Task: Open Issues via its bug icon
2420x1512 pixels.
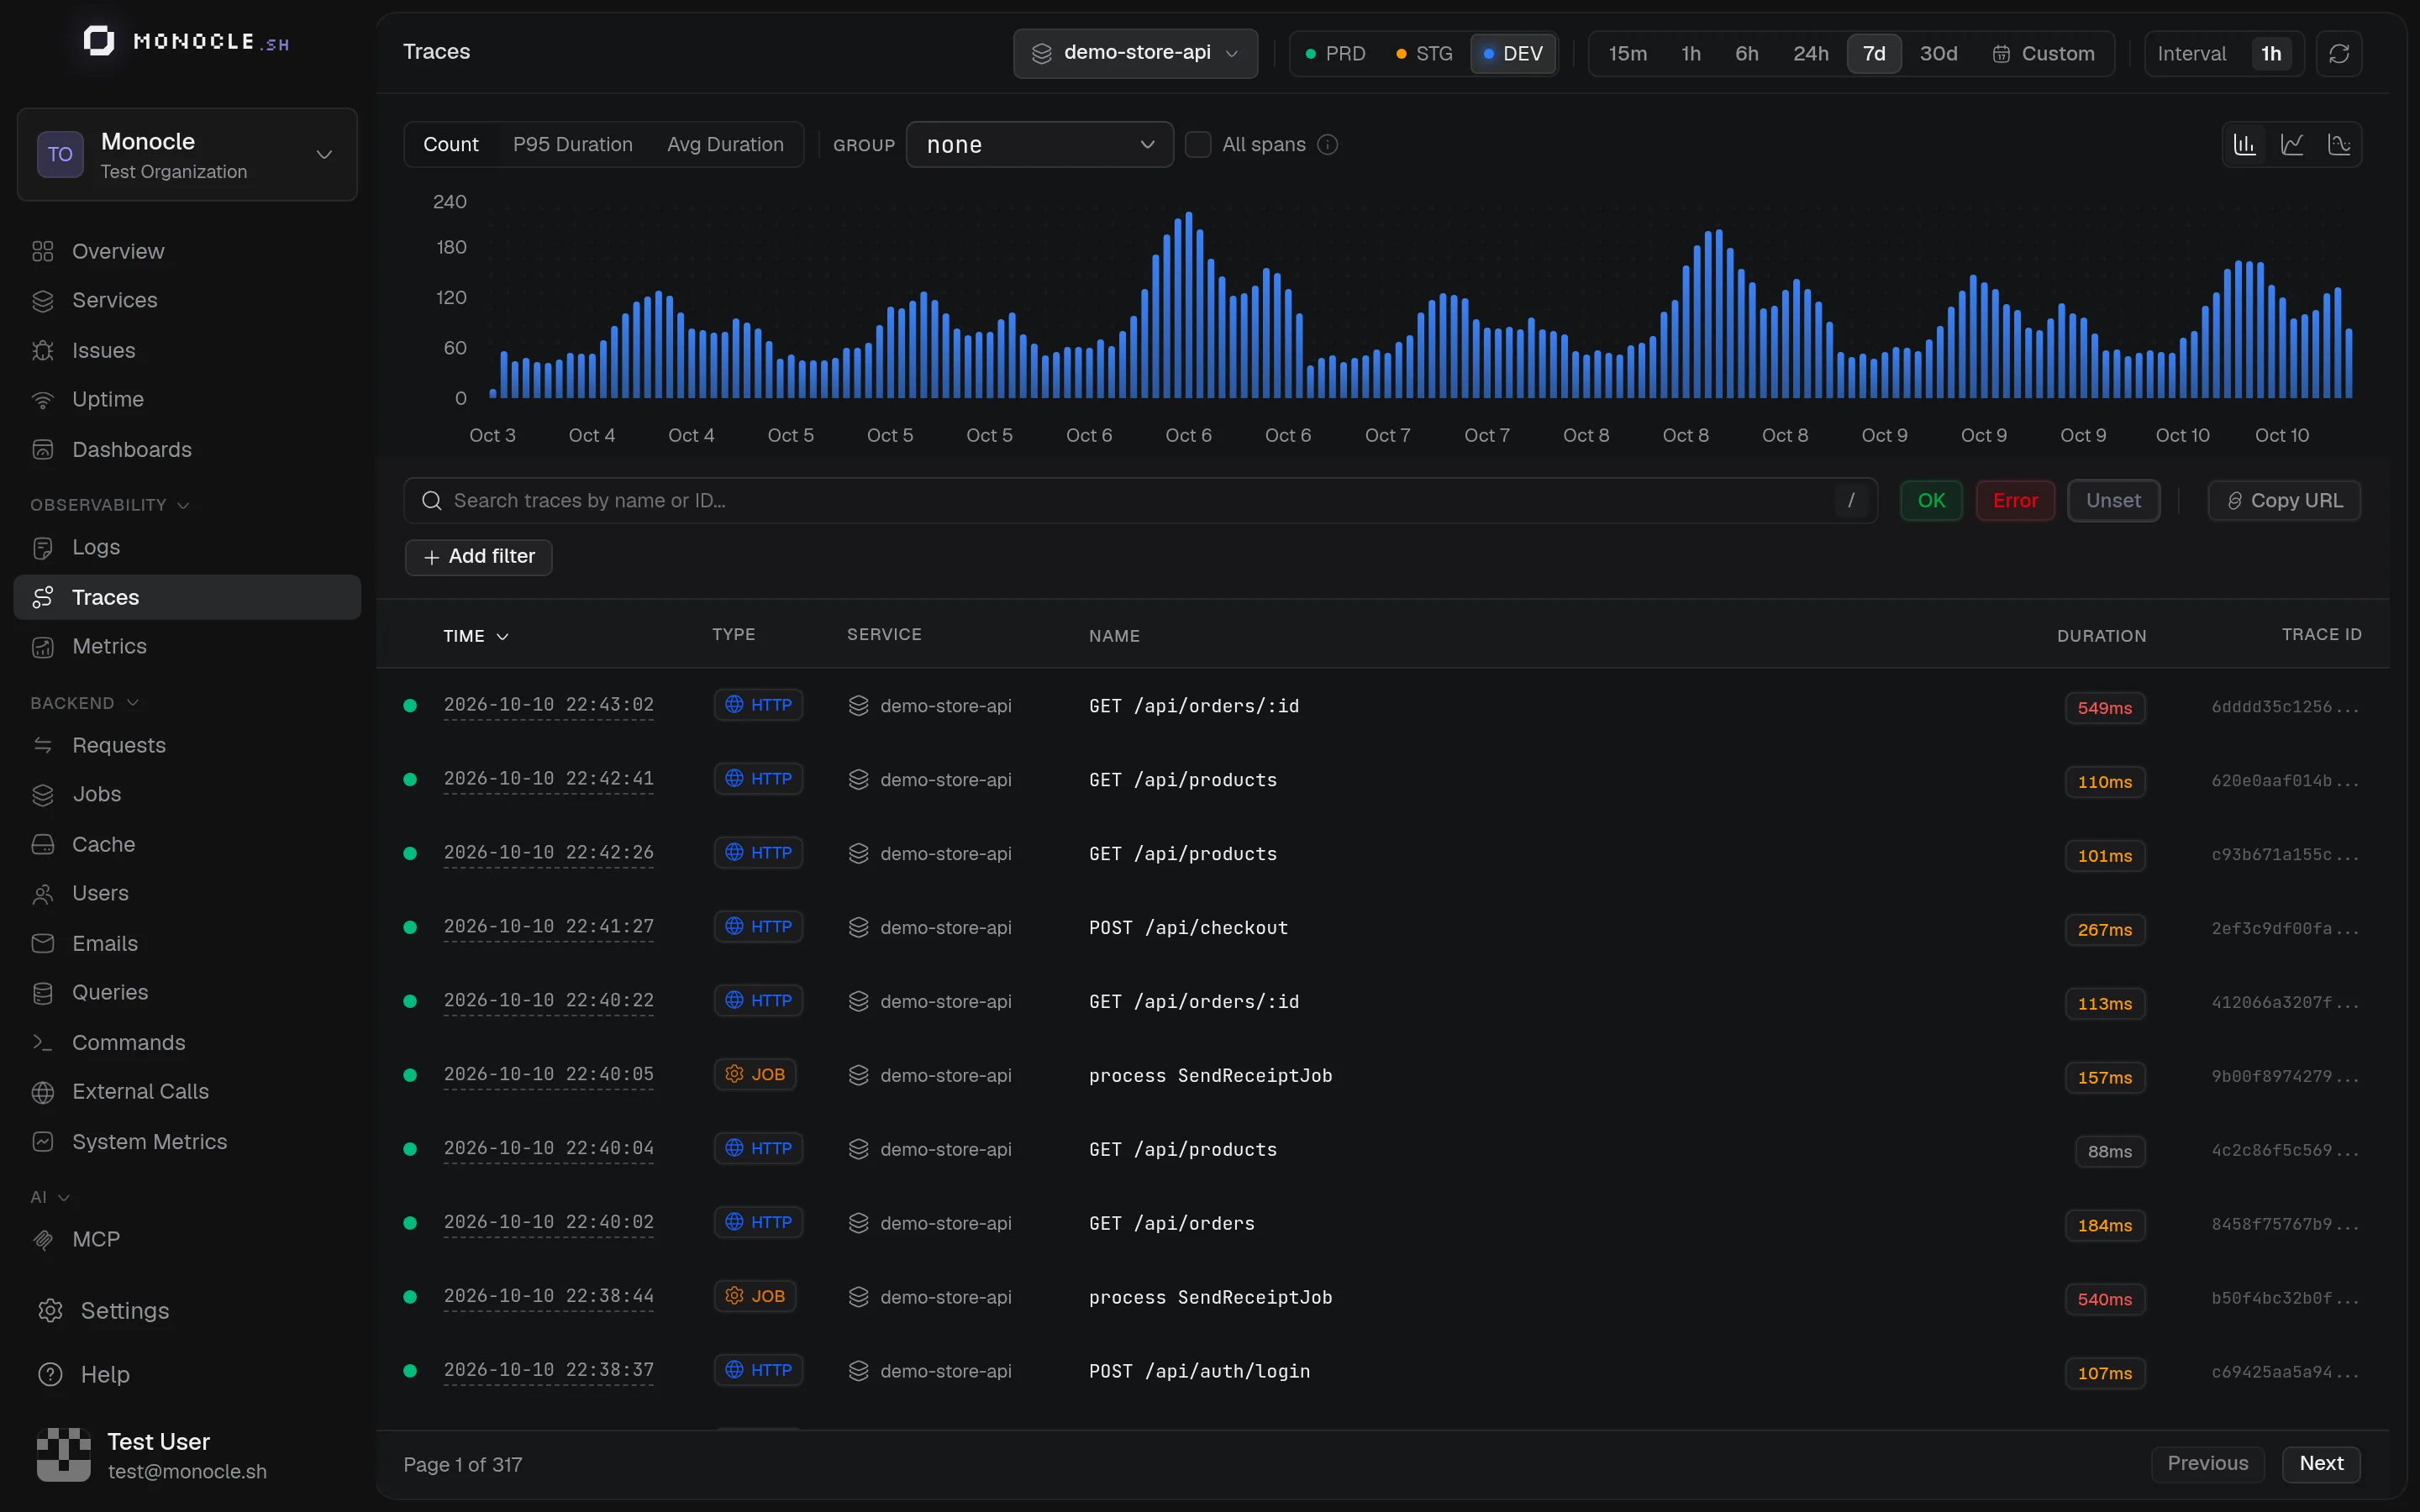Action: point(43,350)
